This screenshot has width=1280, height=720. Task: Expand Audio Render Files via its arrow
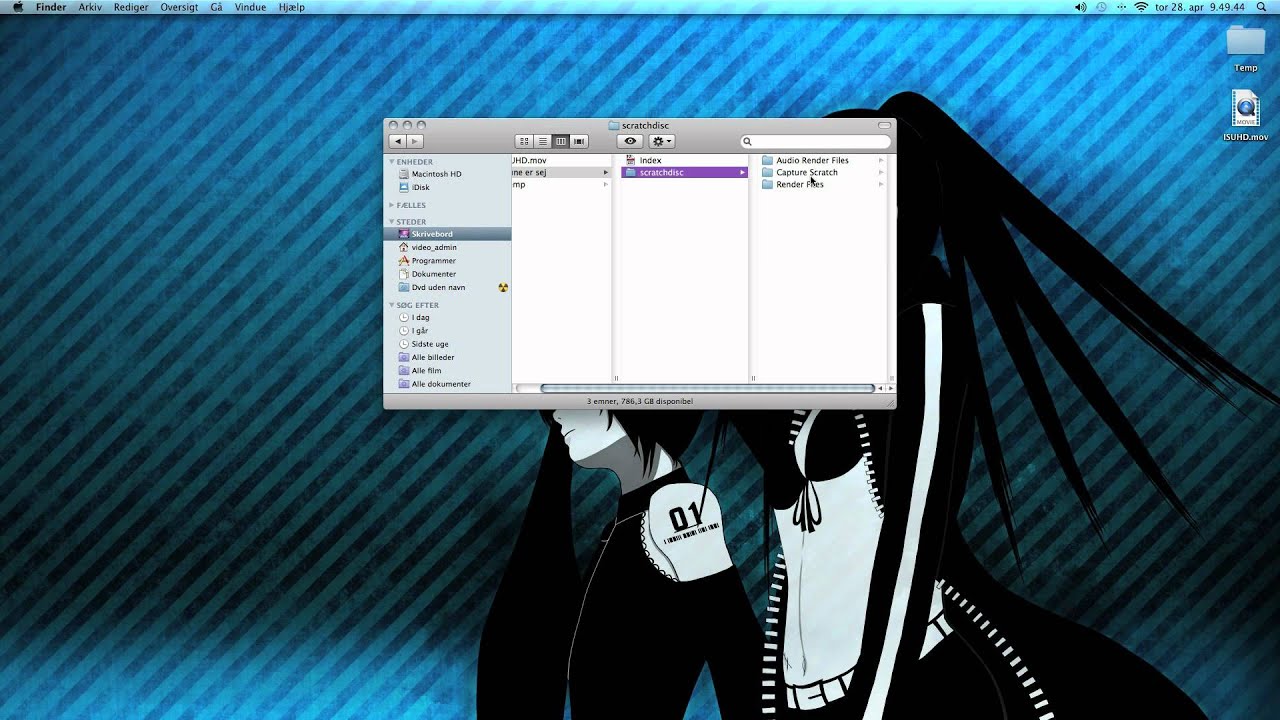pos(881,160)
